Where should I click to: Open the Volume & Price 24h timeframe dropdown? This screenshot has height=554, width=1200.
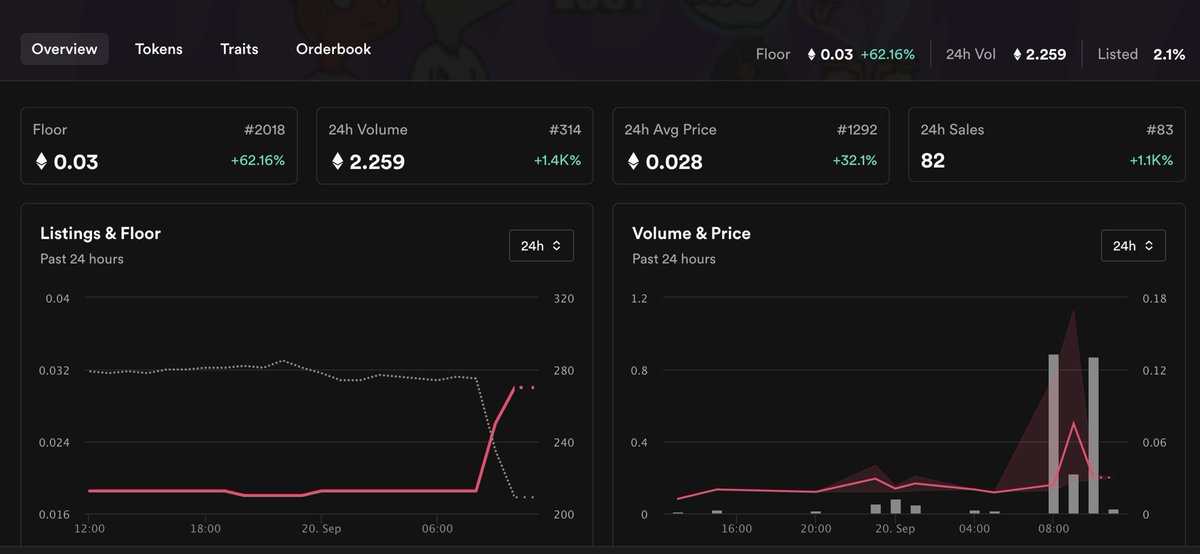(1133, 245)
